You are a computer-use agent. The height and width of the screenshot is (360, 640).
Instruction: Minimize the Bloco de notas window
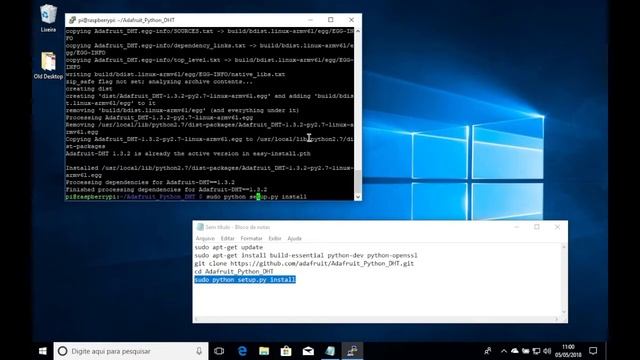517,227
